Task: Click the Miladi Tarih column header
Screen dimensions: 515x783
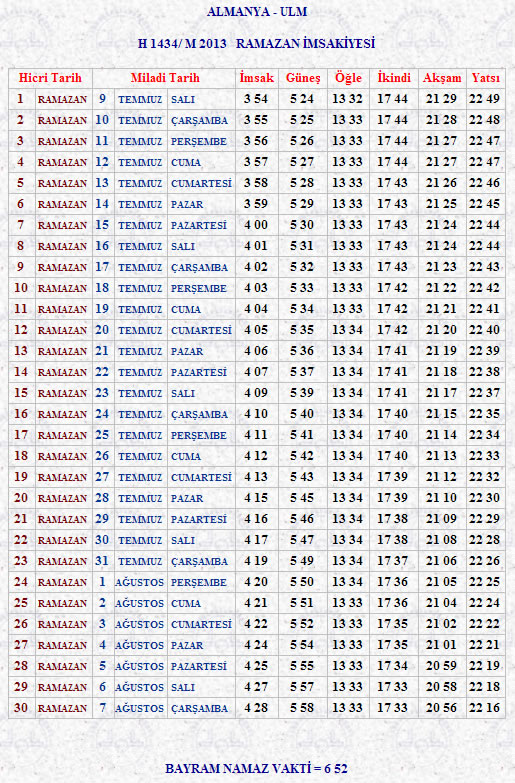Action: [x=165, y=78]
